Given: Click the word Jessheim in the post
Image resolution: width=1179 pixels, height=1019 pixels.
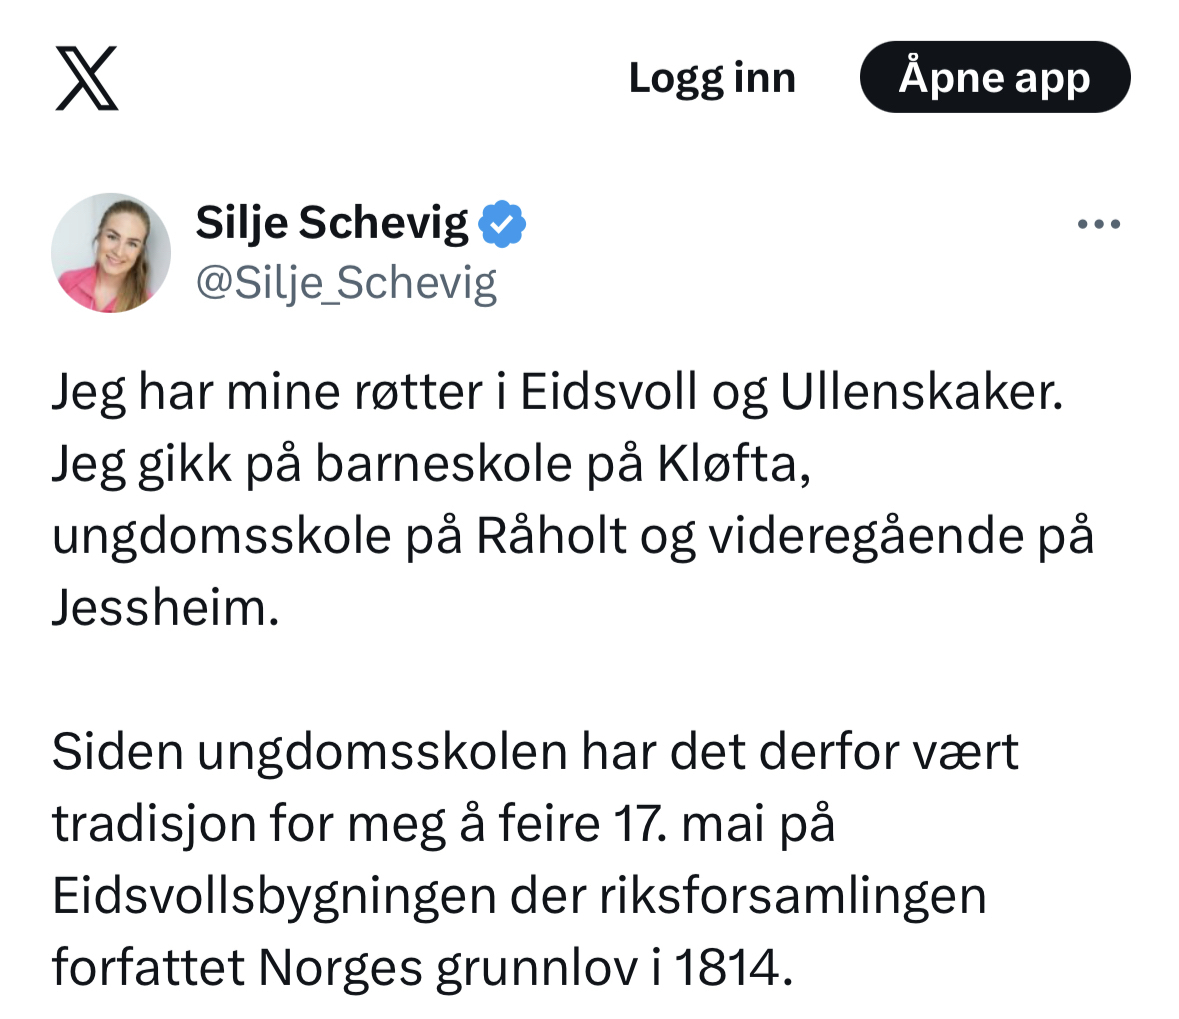Looking at the screenshot, I should (x=165, y=608).
